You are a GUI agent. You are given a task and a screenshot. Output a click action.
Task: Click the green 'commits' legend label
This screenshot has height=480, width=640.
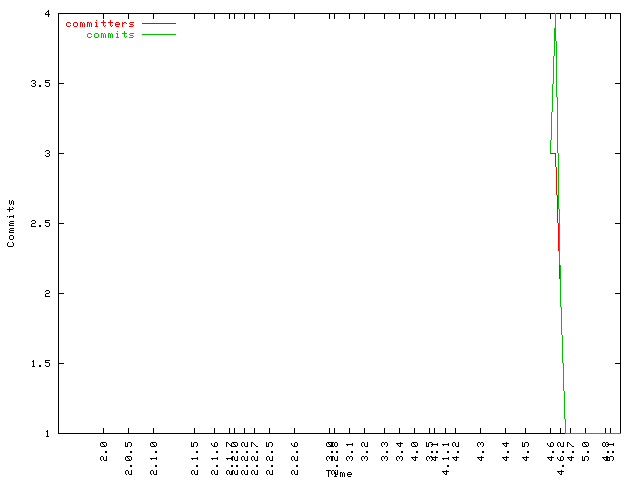pos(110,35)
